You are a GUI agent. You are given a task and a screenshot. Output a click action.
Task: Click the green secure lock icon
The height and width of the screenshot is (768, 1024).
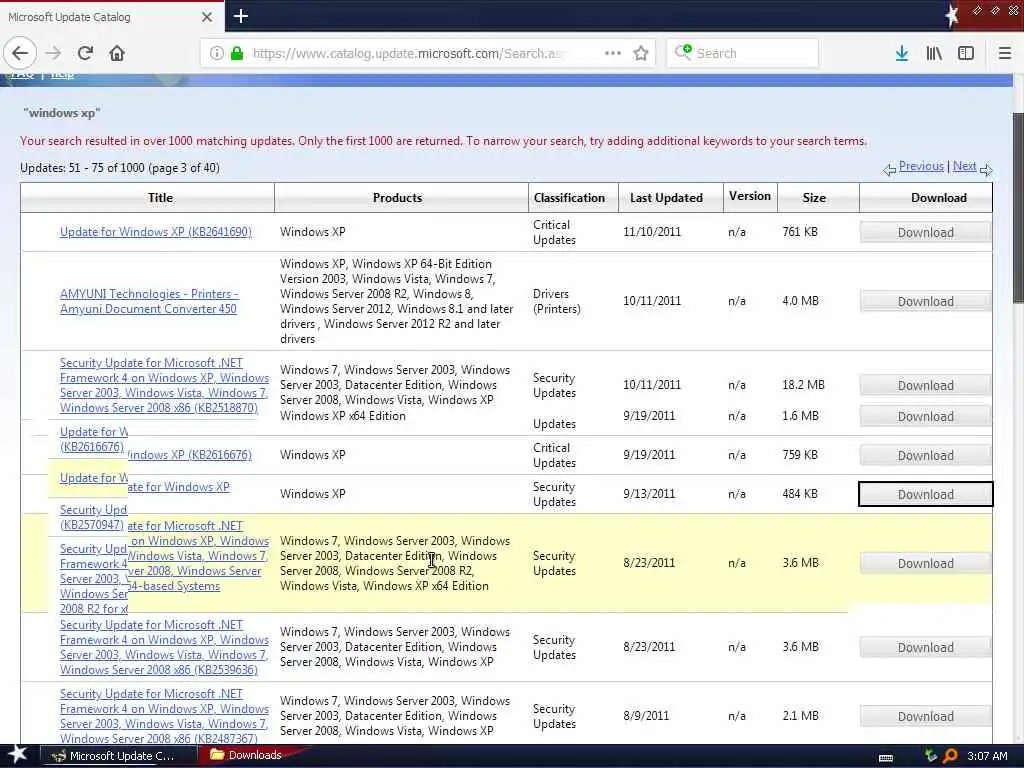pyautogui.click(x=237, y=54)
